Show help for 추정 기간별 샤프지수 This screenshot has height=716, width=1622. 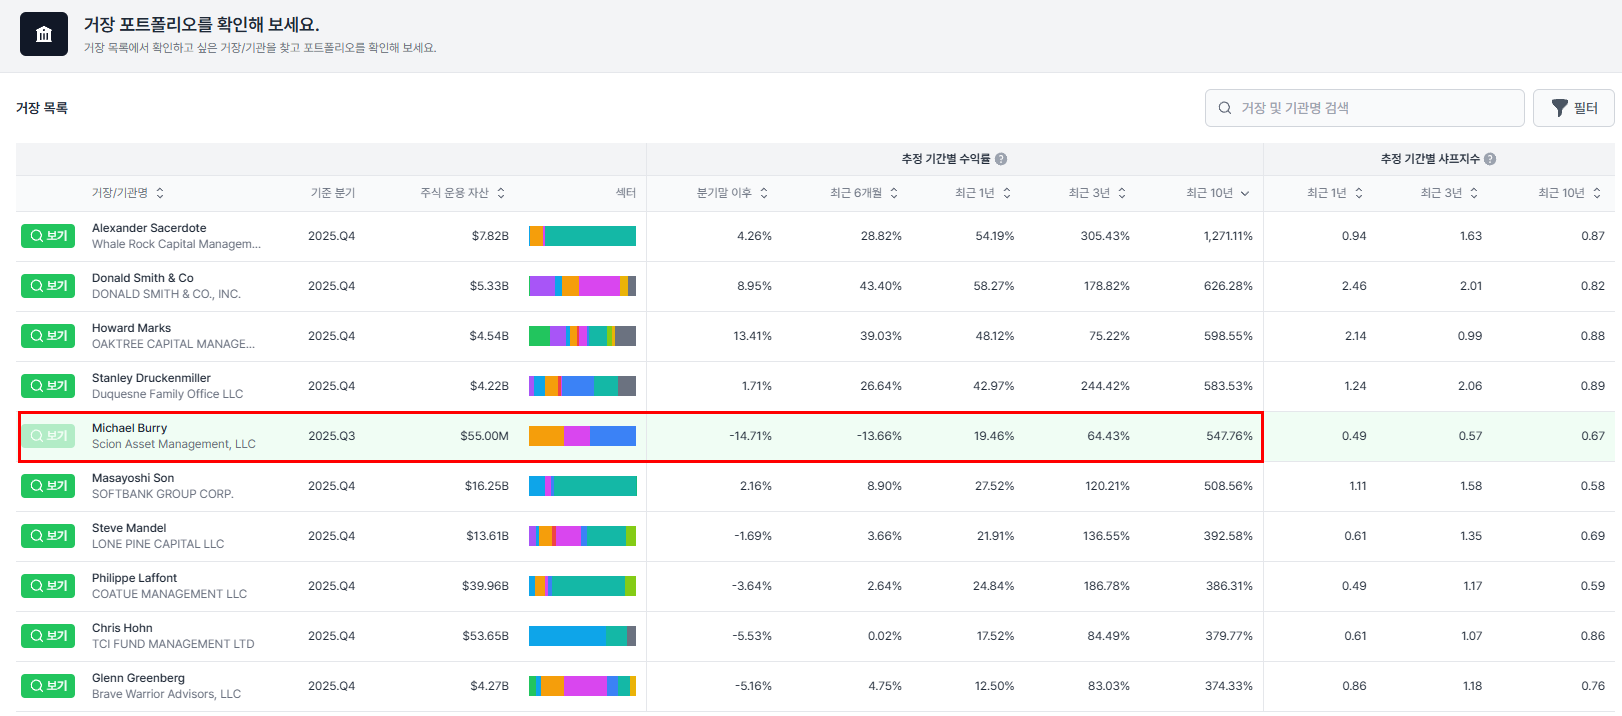pyautogui.click(x=1490, y=159)
